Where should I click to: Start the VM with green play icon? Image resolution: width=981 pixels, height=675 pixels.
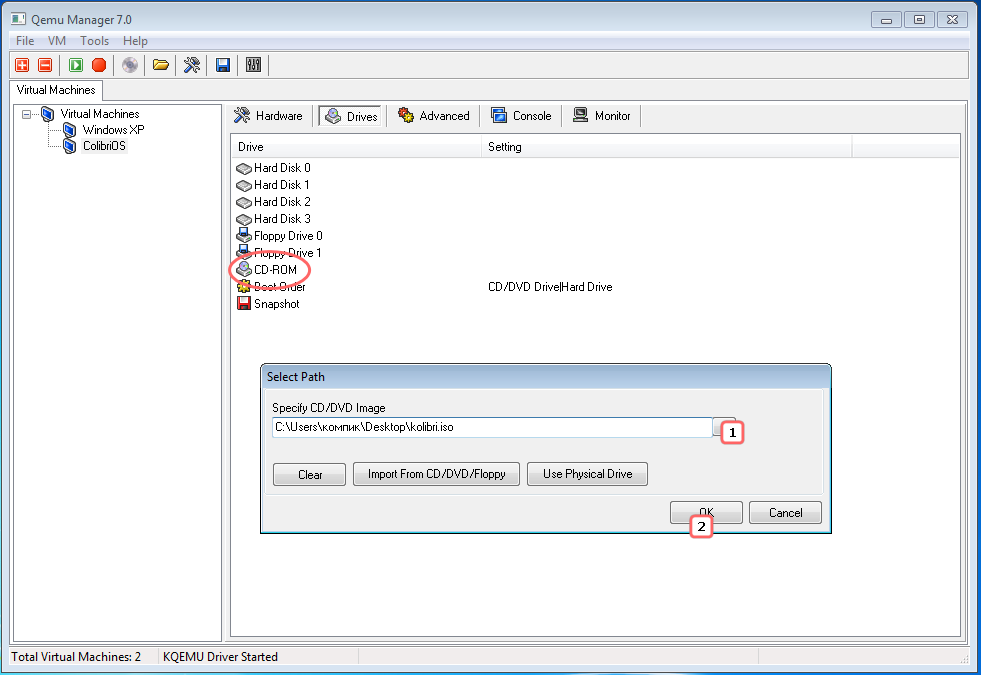[x=76, y=65]
